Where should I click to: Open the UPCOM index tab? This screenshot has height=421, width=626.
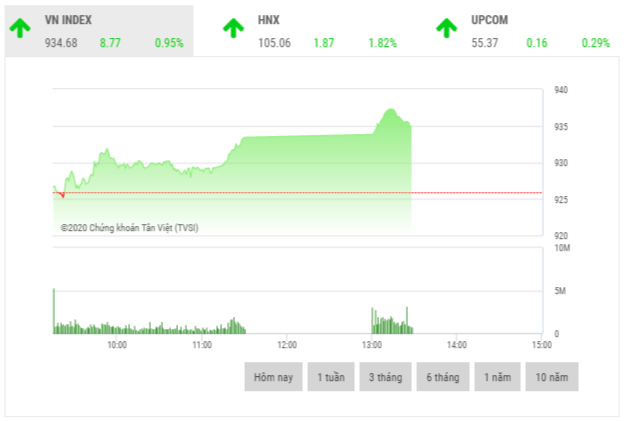525,30
